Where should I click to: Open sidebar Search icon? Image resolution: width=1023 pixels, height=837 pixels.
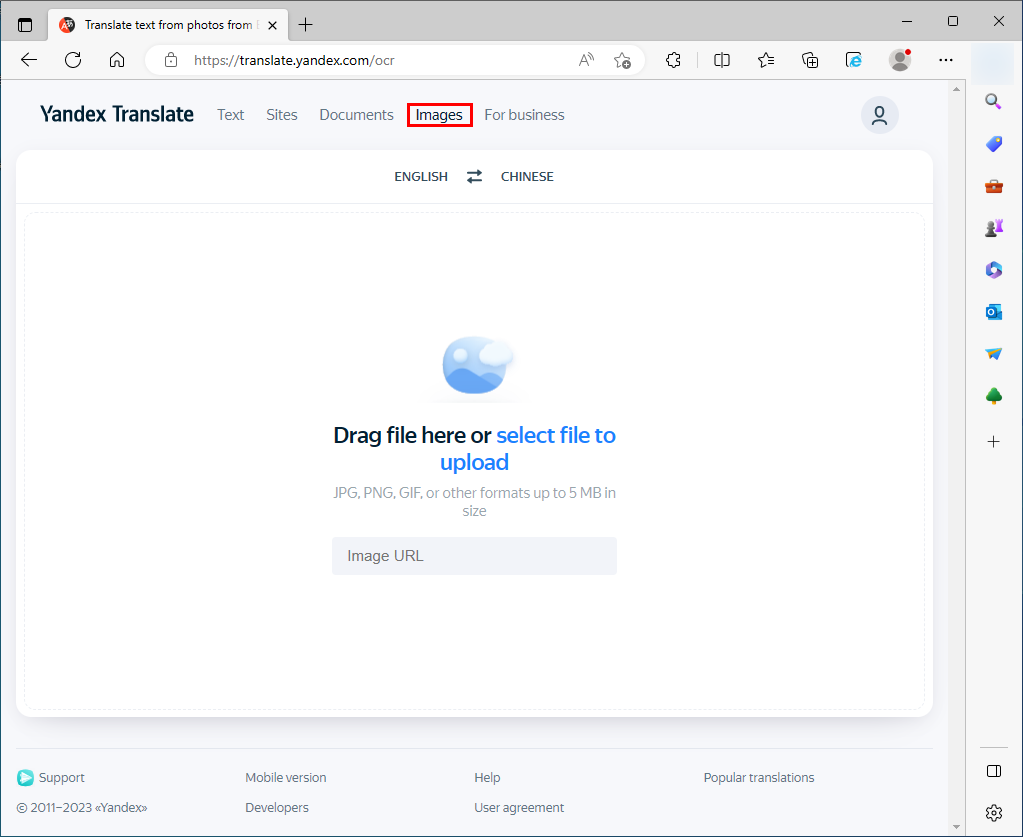point(994,101)
